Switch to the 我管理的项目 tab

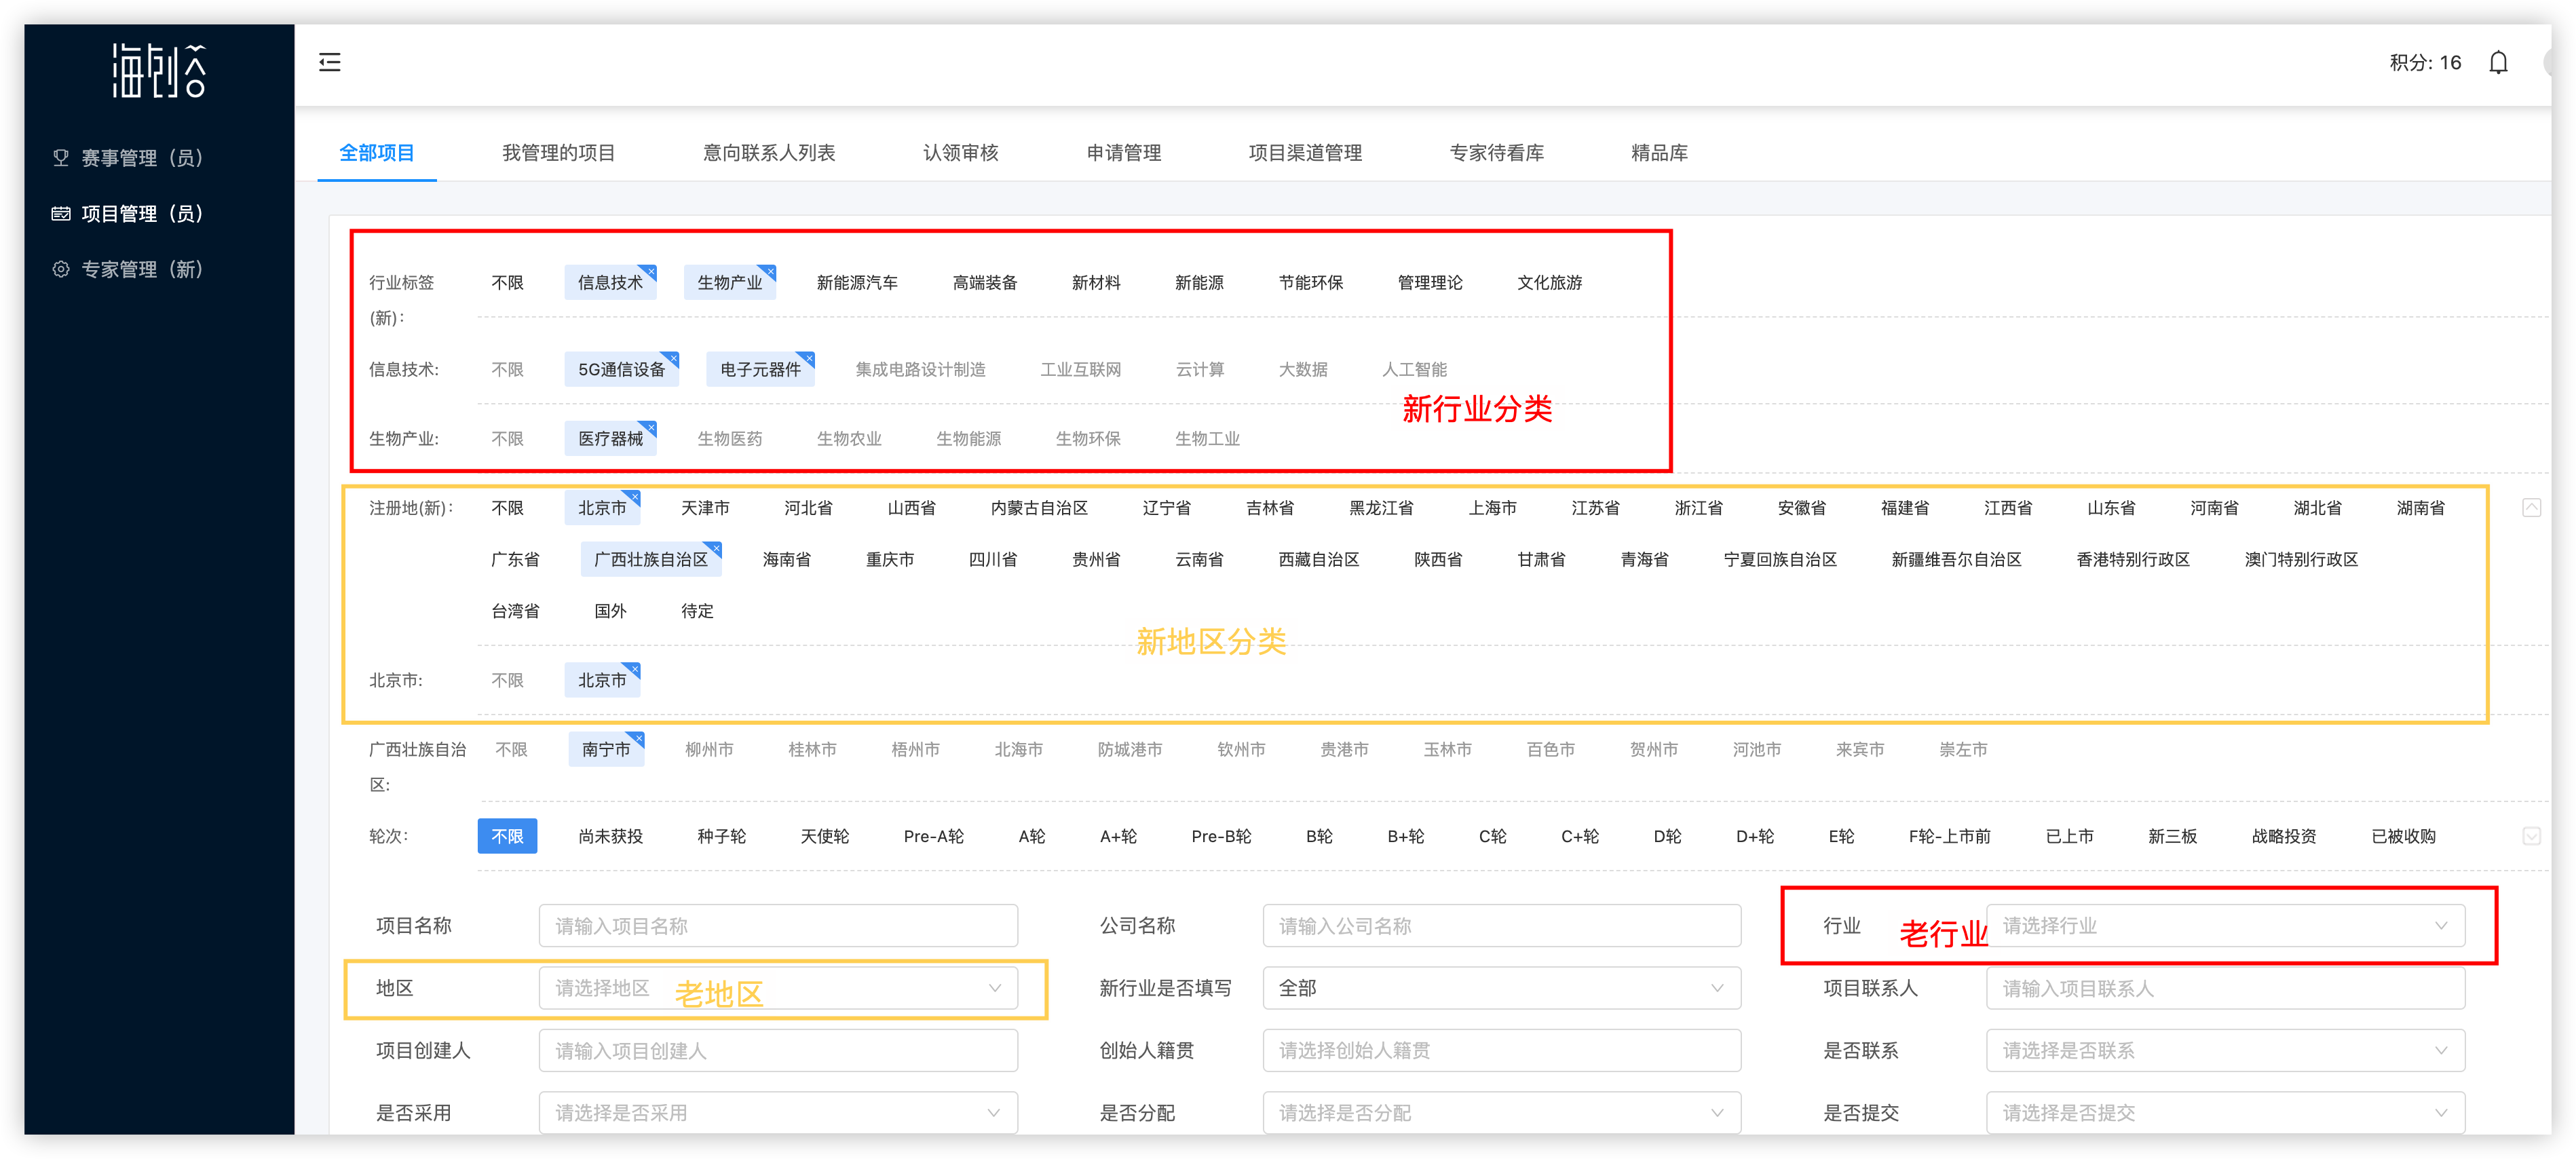[558, 153]
